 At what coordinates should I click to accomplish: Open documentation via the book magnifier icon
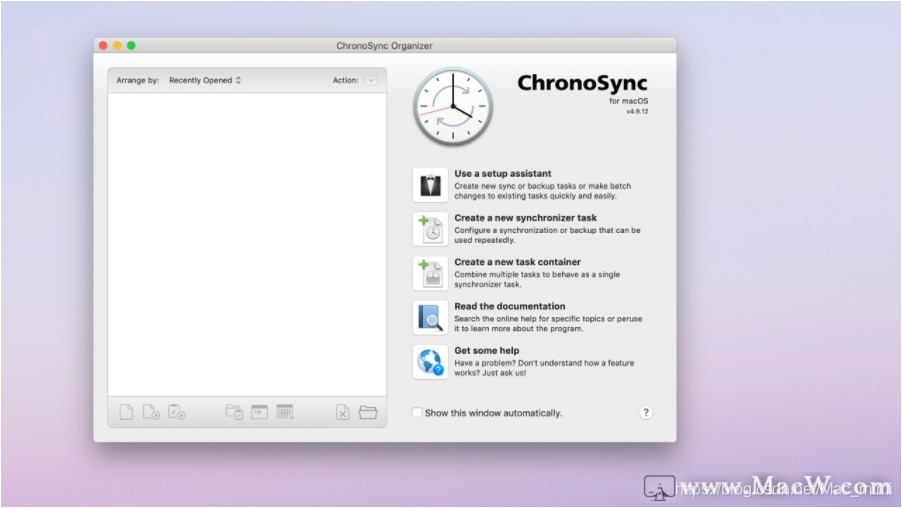[430, 318]
